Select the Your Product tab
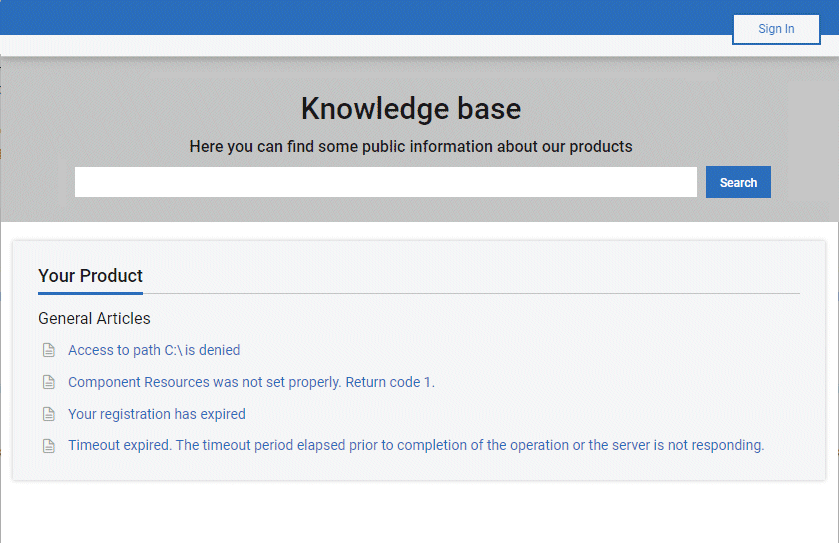The height and width of the screenshot is (543, 839). [90, 276]
